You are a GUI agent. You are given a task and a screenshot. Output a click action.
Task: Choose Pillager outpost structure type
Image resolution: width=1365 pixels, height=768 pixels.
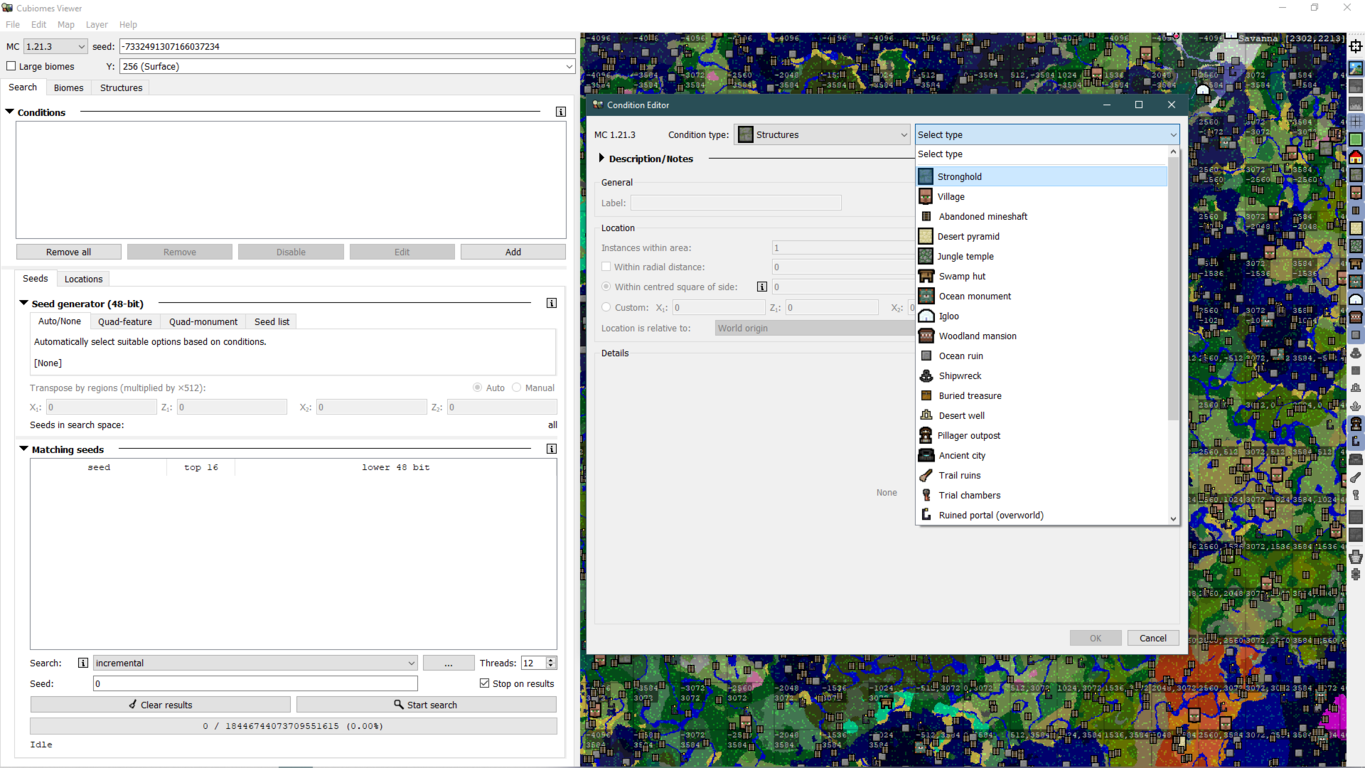[x=968, y=436]
